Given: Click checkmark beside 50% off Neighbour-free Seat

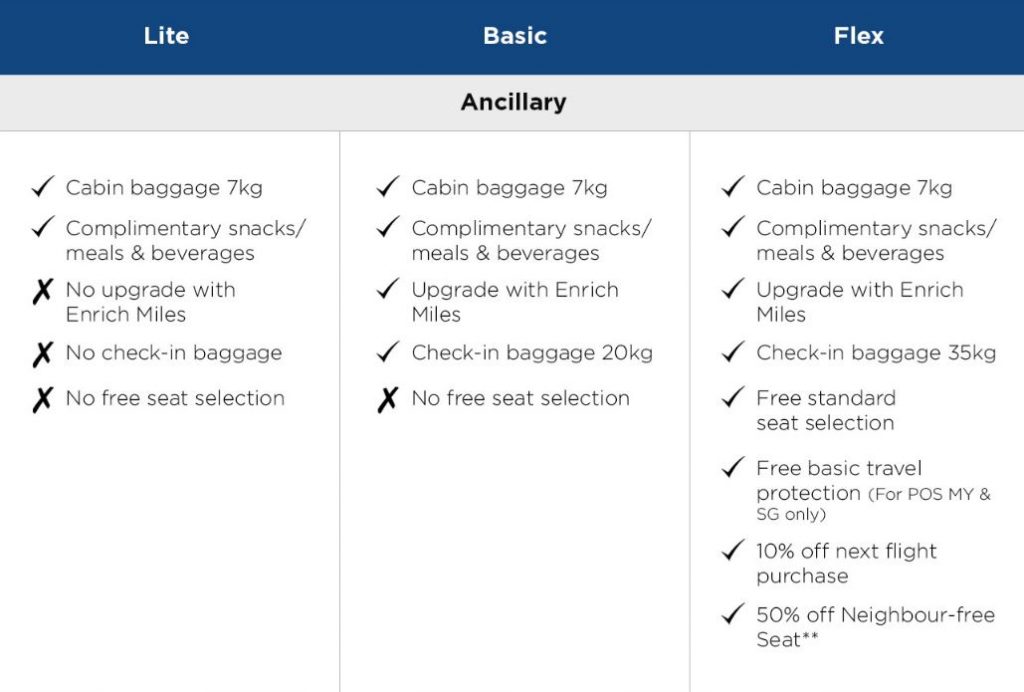Looking at the screenshot, I should coord(733,614).
